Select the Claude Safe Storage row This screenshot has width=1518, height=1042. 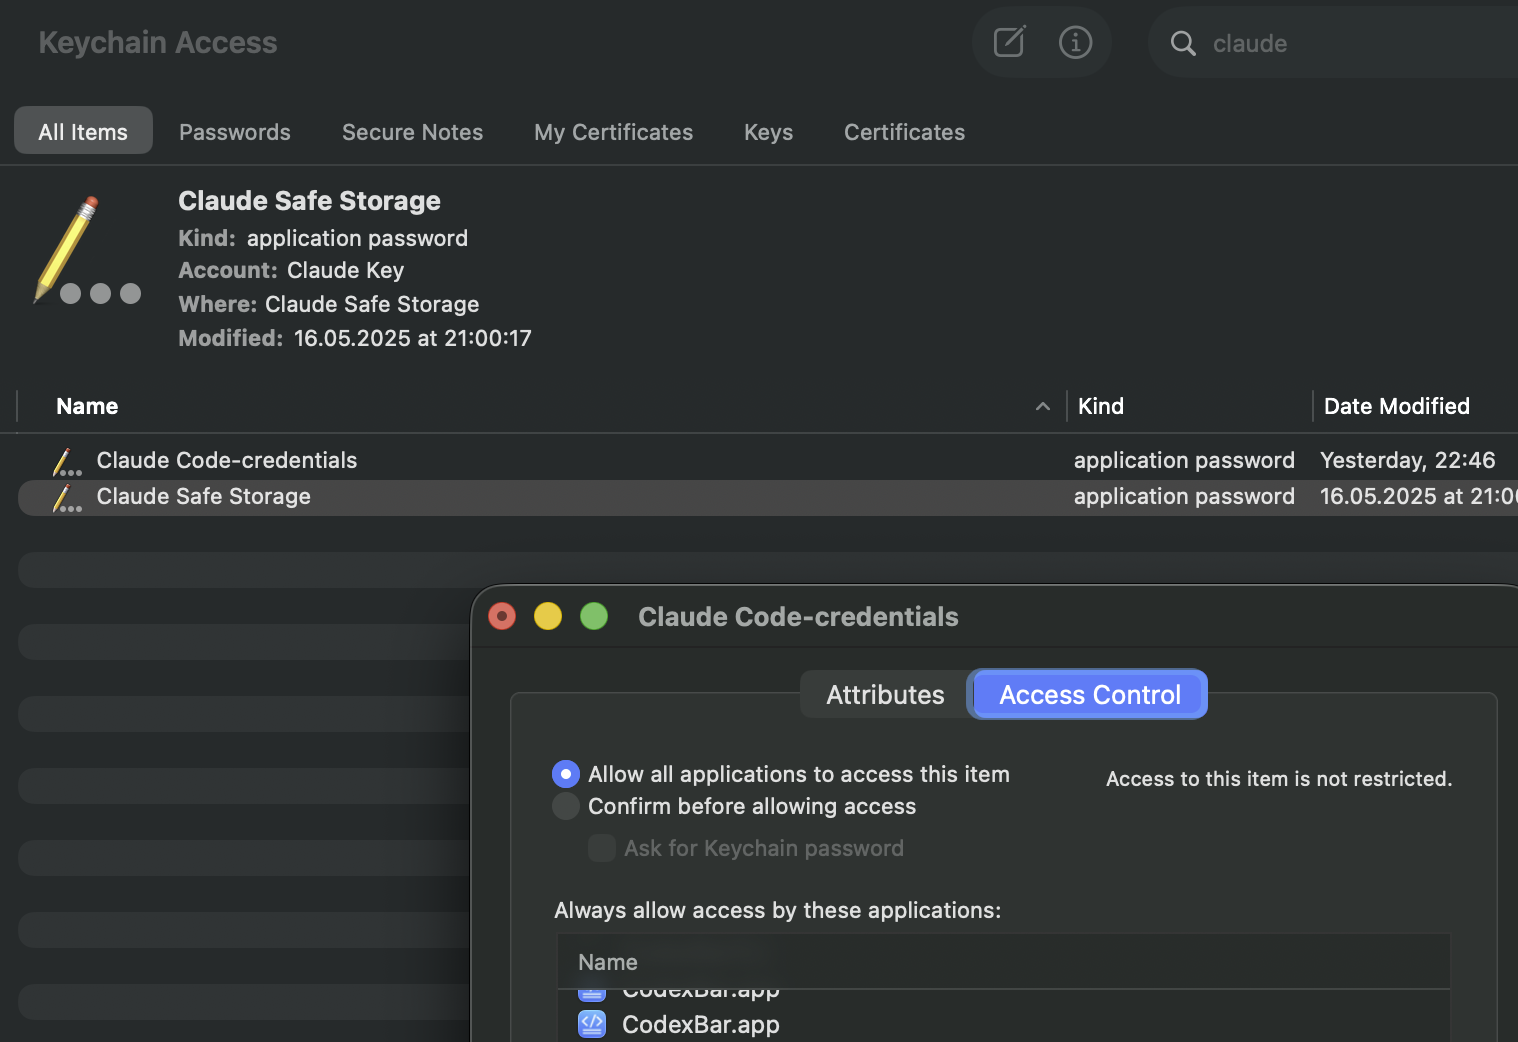(x=768, y=497)
